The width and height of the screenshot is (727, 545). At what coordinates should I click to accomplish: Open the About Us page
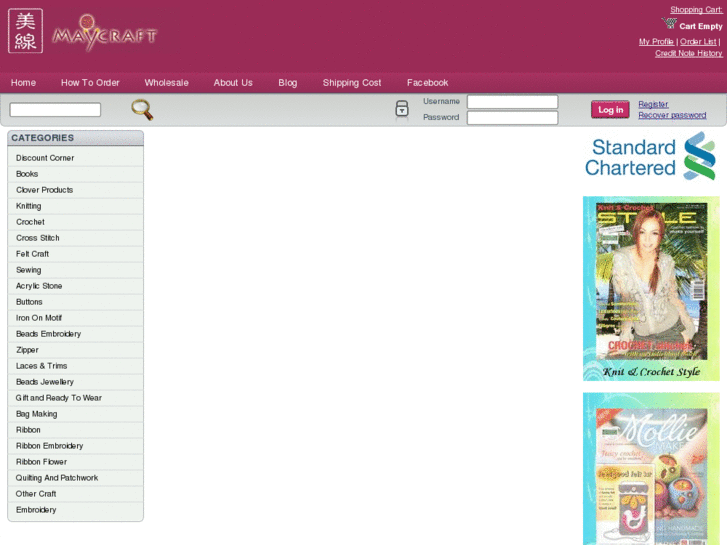(x=233, y=83)
